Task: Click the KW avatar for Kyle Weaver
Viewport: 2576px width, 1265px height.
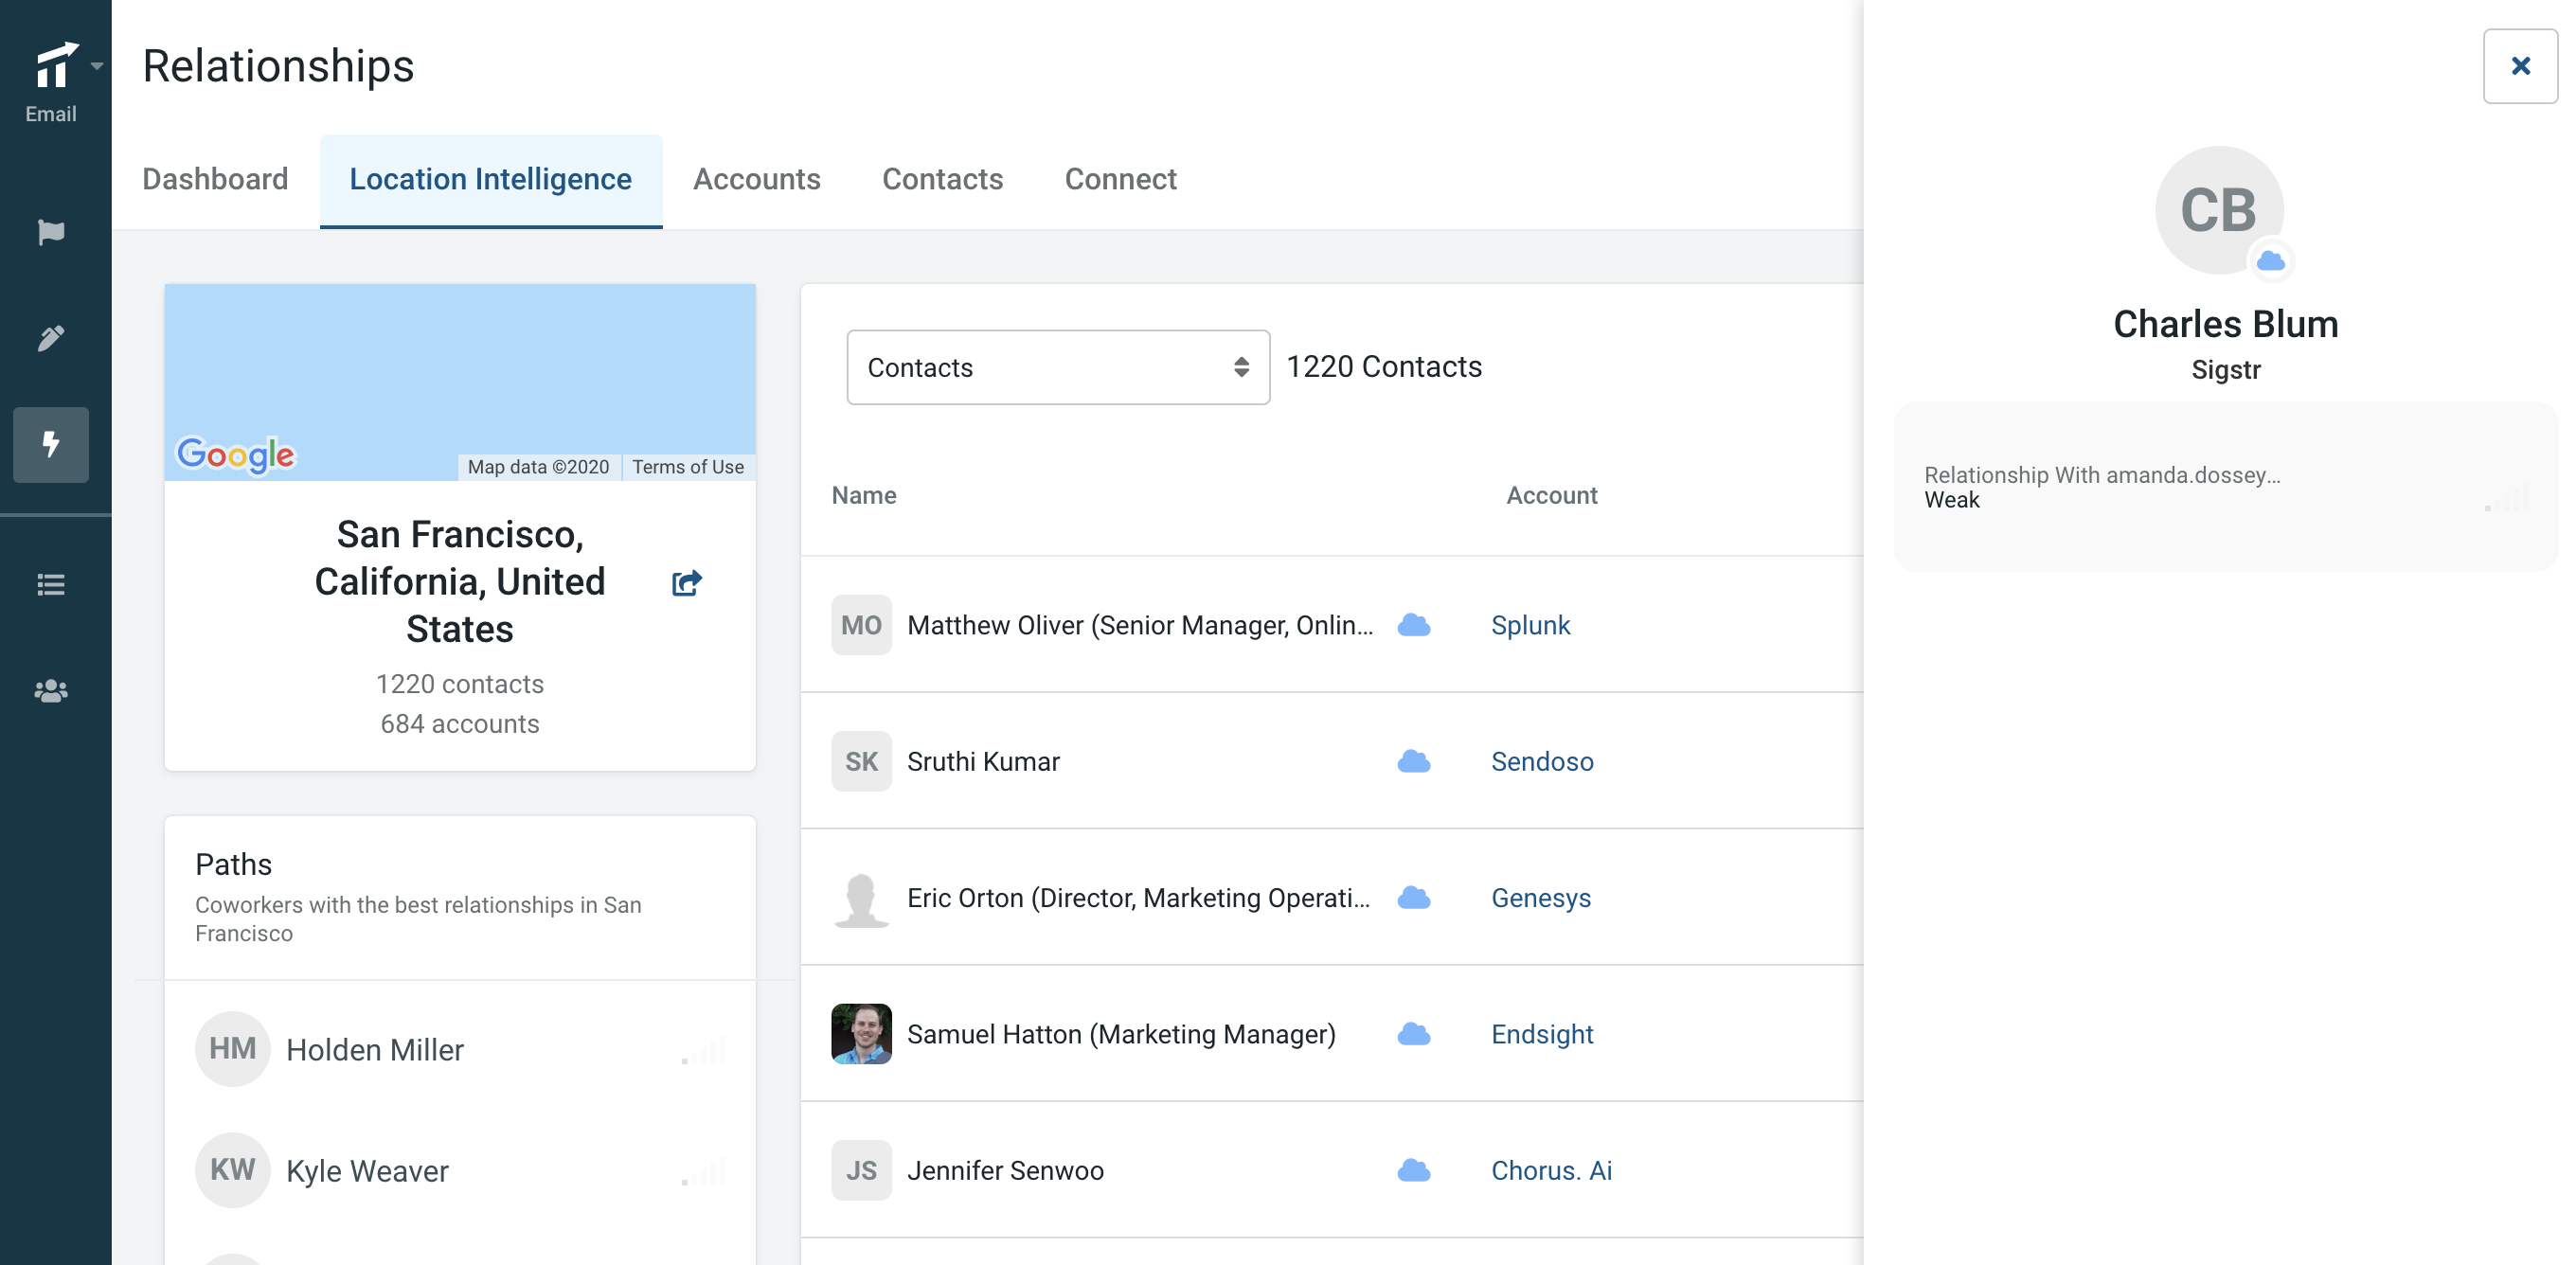Action: 232,1169
